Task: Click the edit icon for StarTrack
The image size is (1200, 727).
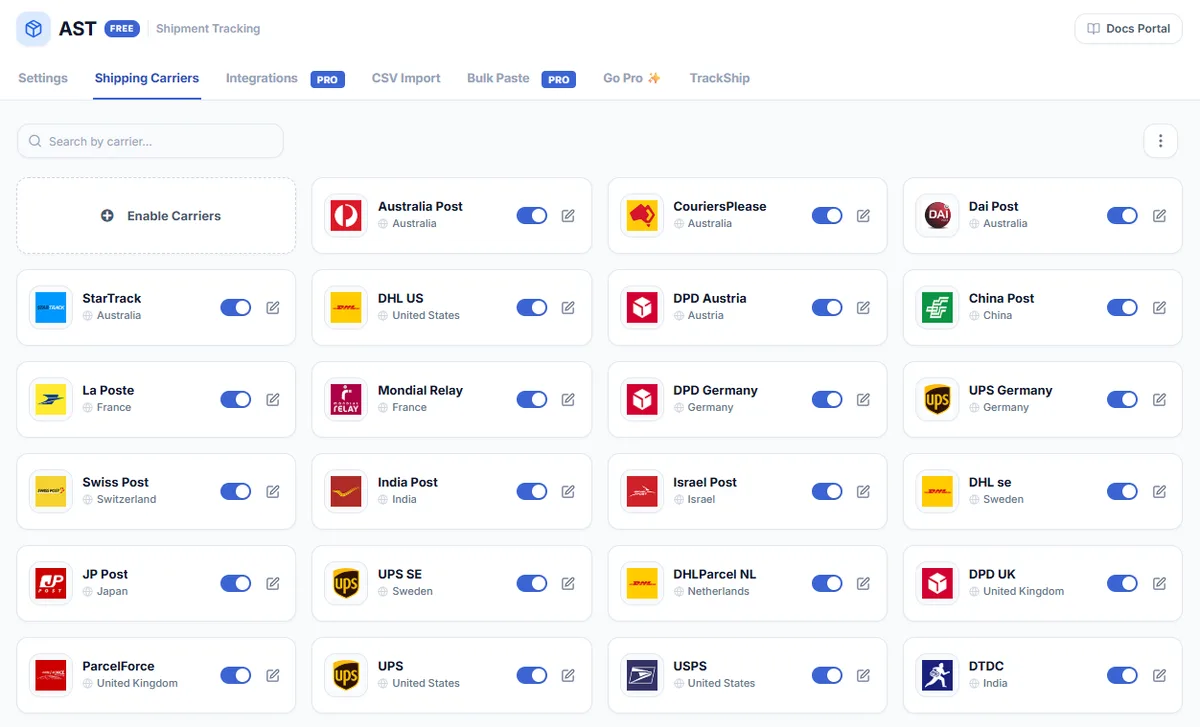Action: coord(272,307)
